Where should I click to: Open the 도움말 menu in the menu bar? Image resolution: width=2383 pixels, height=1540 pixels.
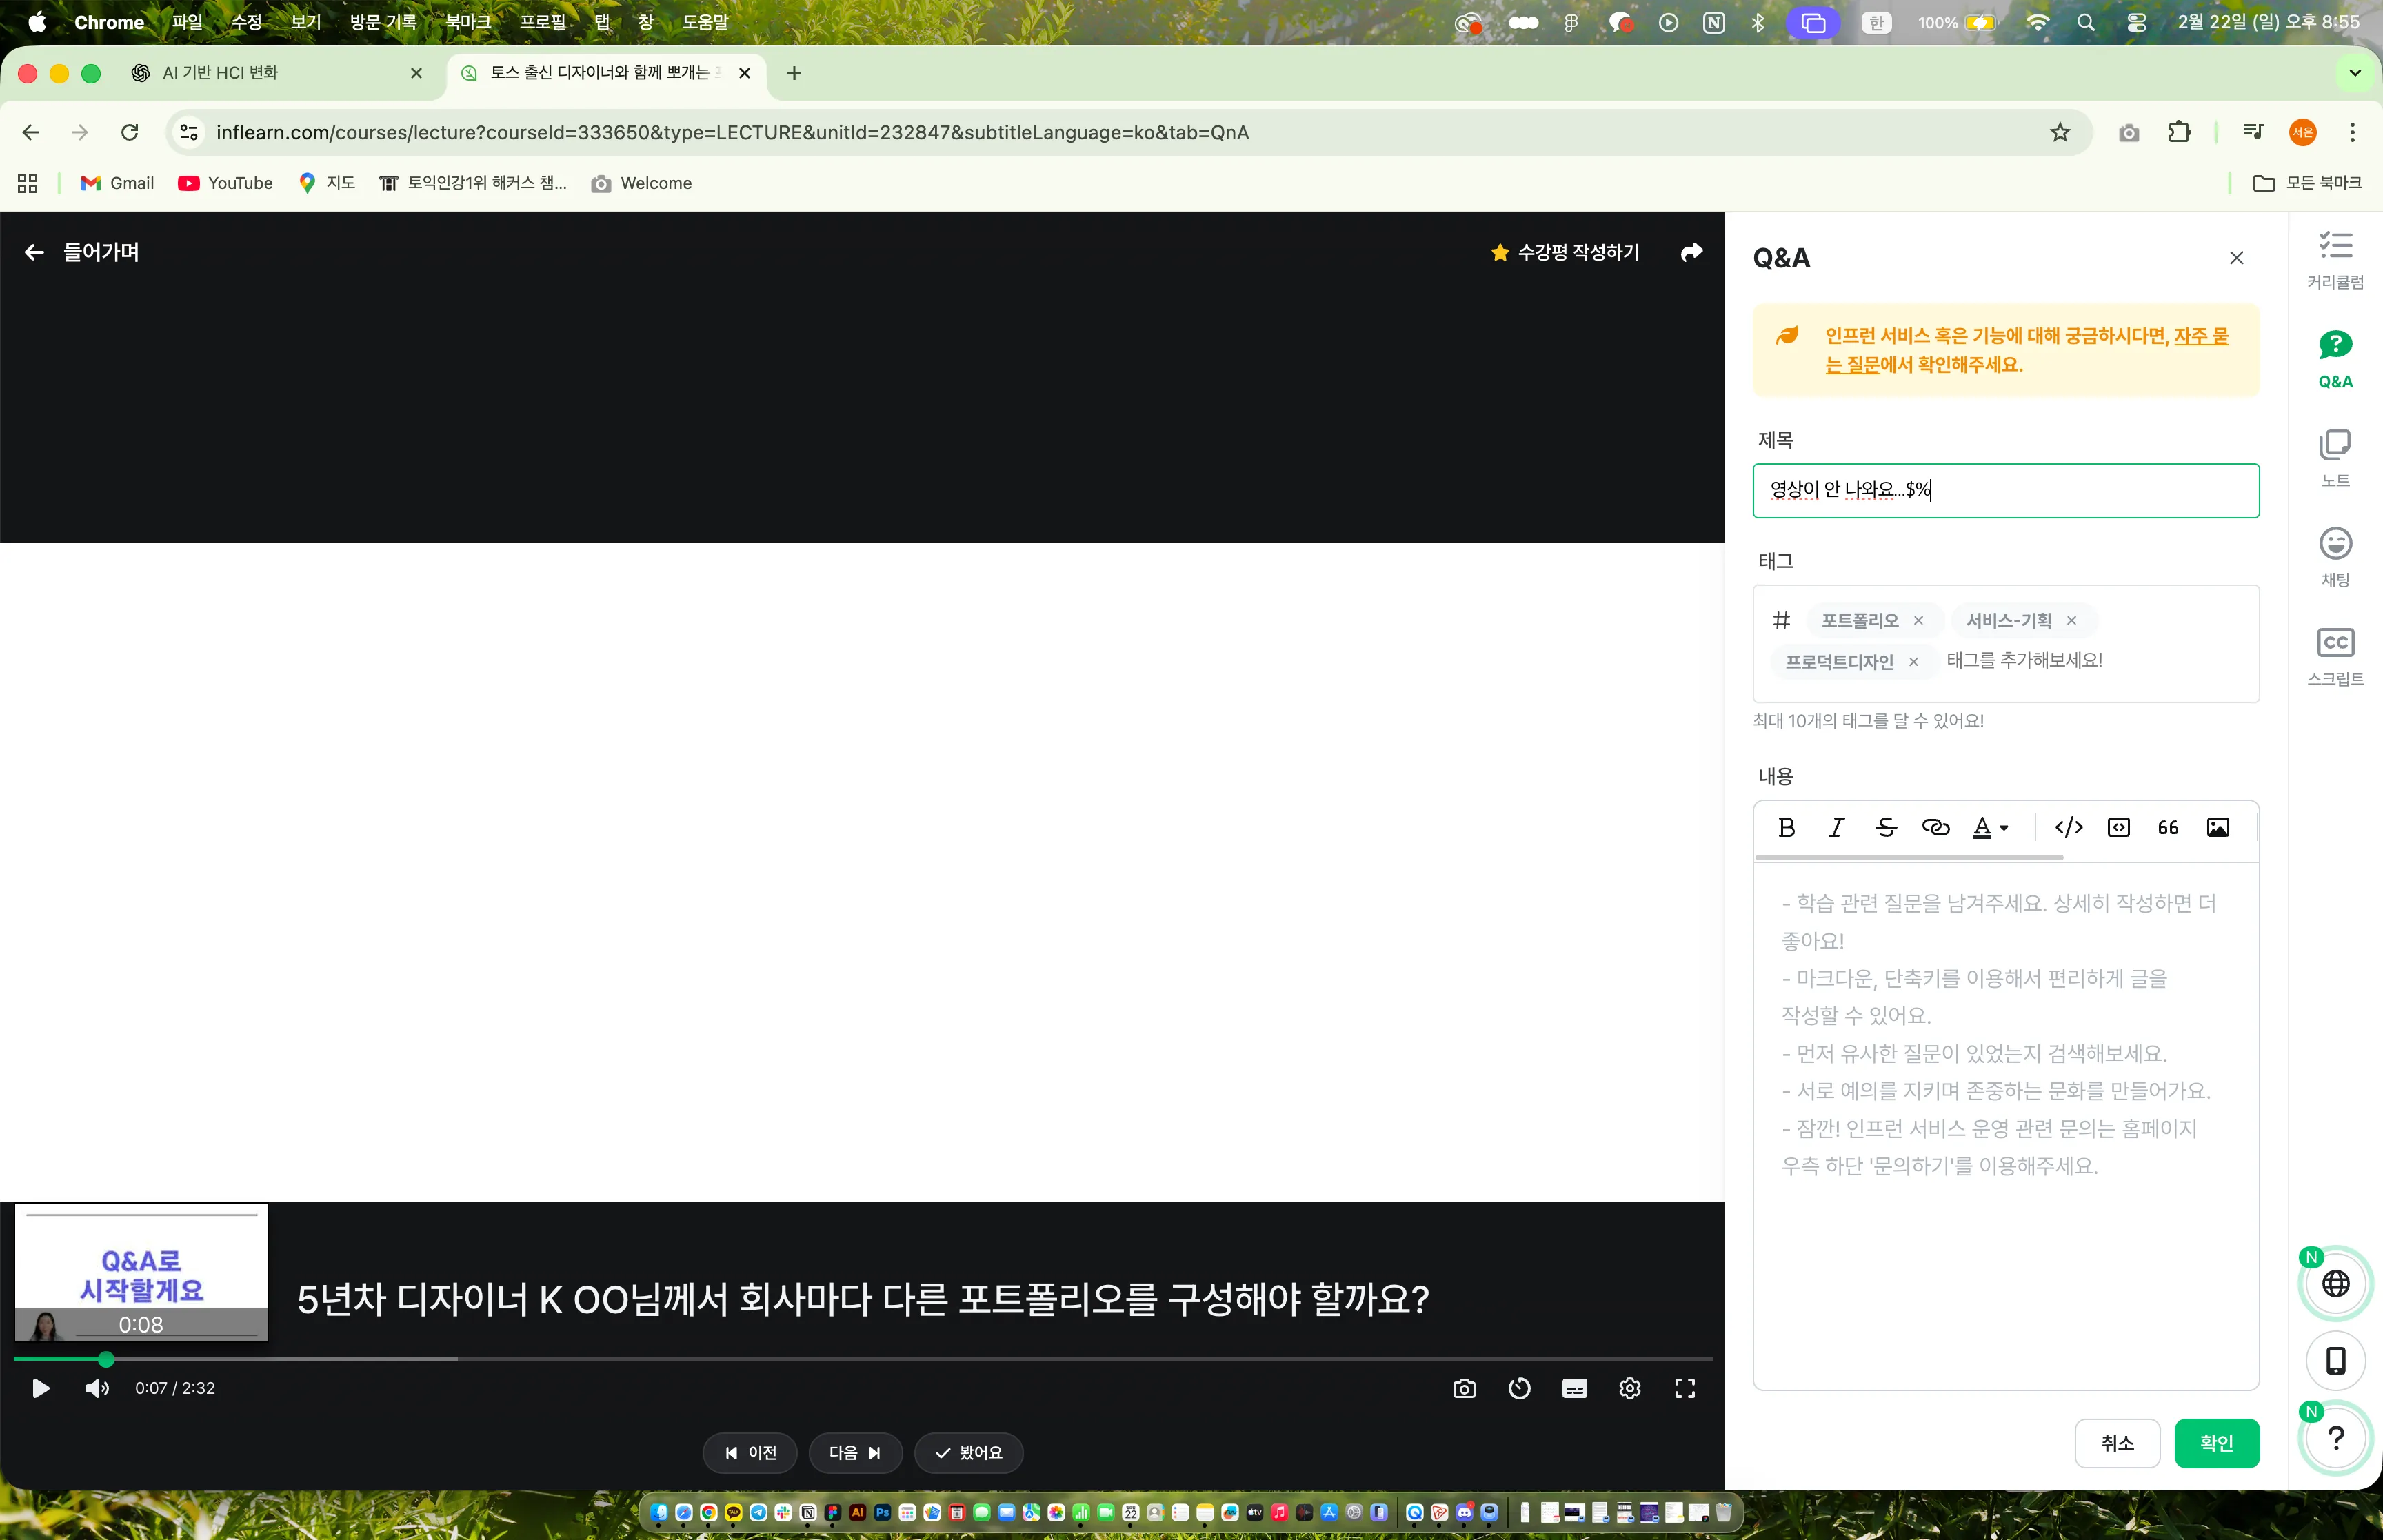[706, 21]
